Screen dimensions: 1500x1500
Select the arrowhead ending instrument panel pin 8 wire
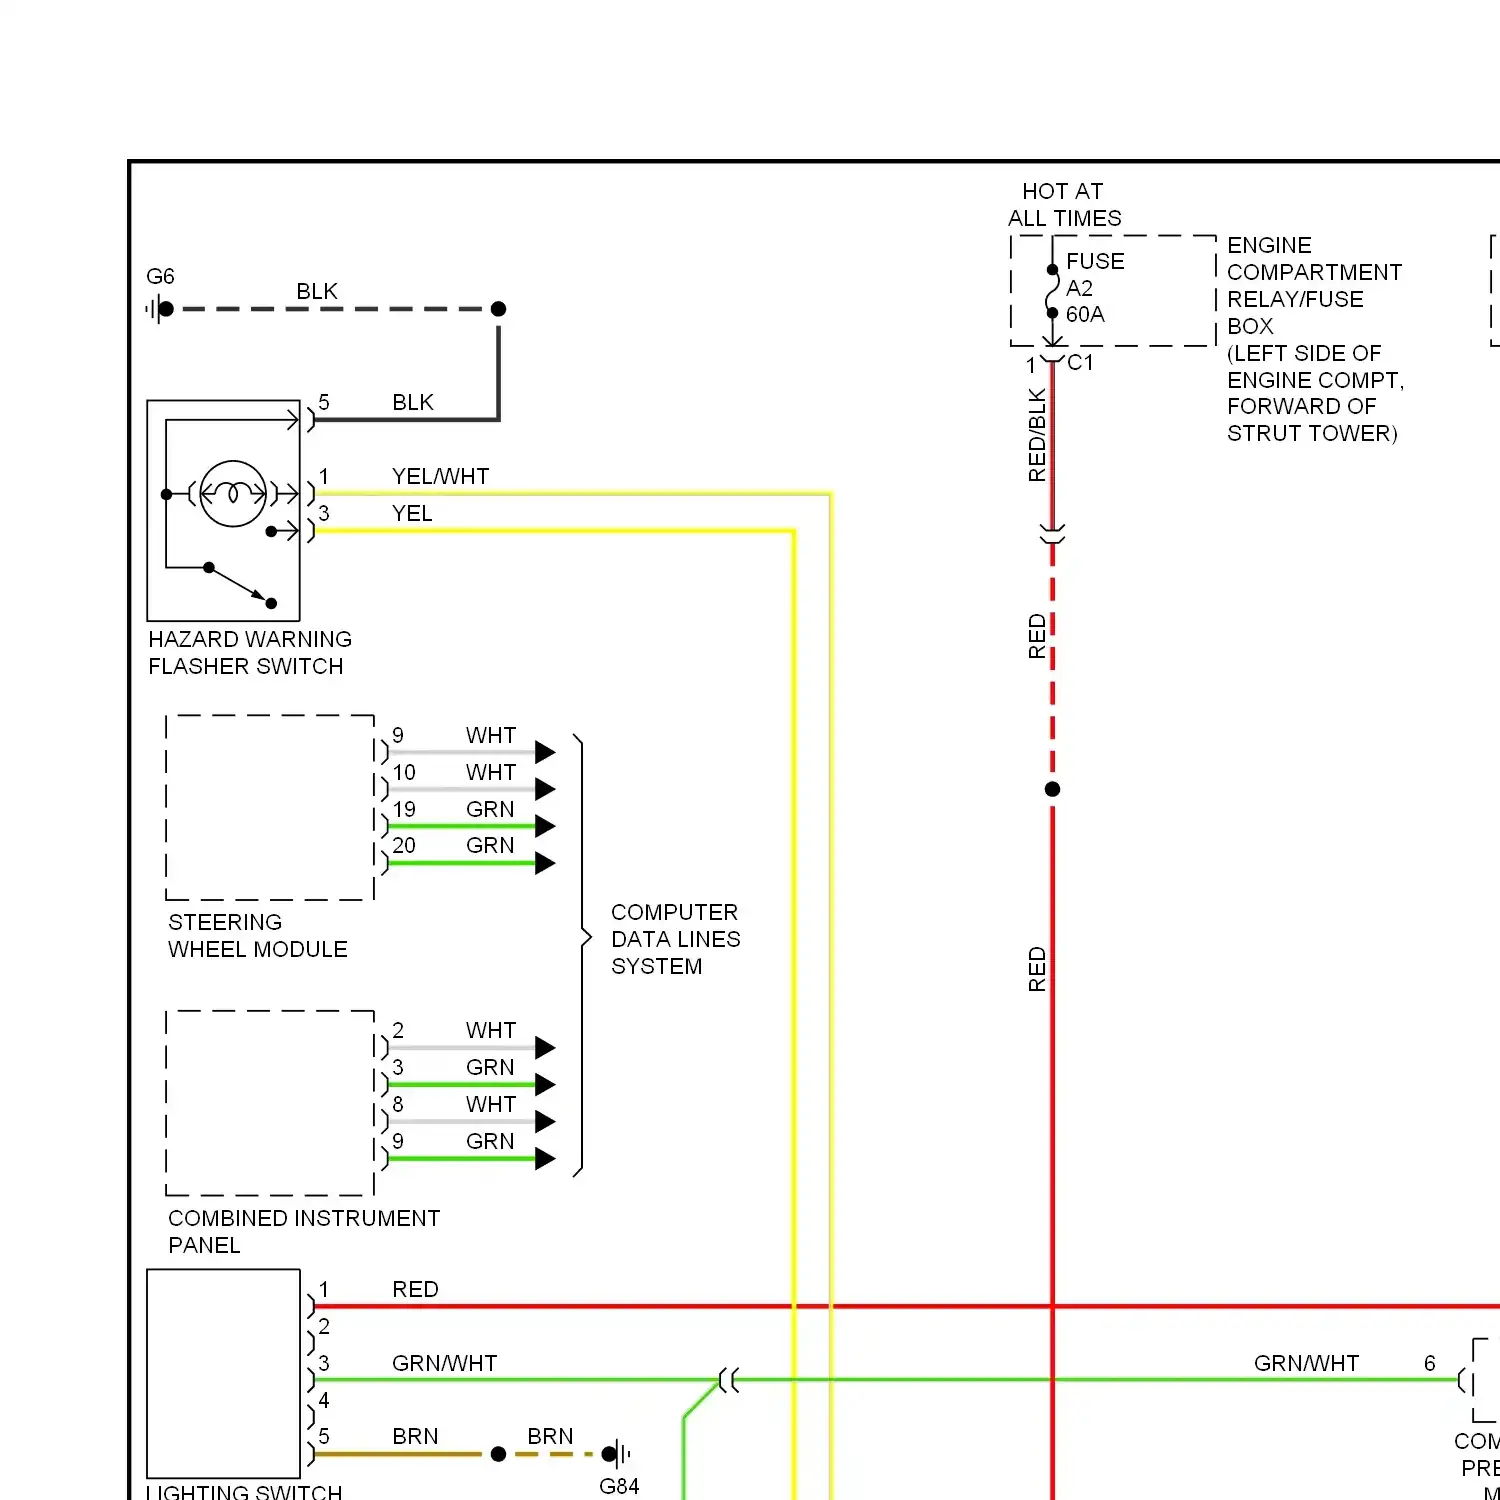coord(545,1121)
